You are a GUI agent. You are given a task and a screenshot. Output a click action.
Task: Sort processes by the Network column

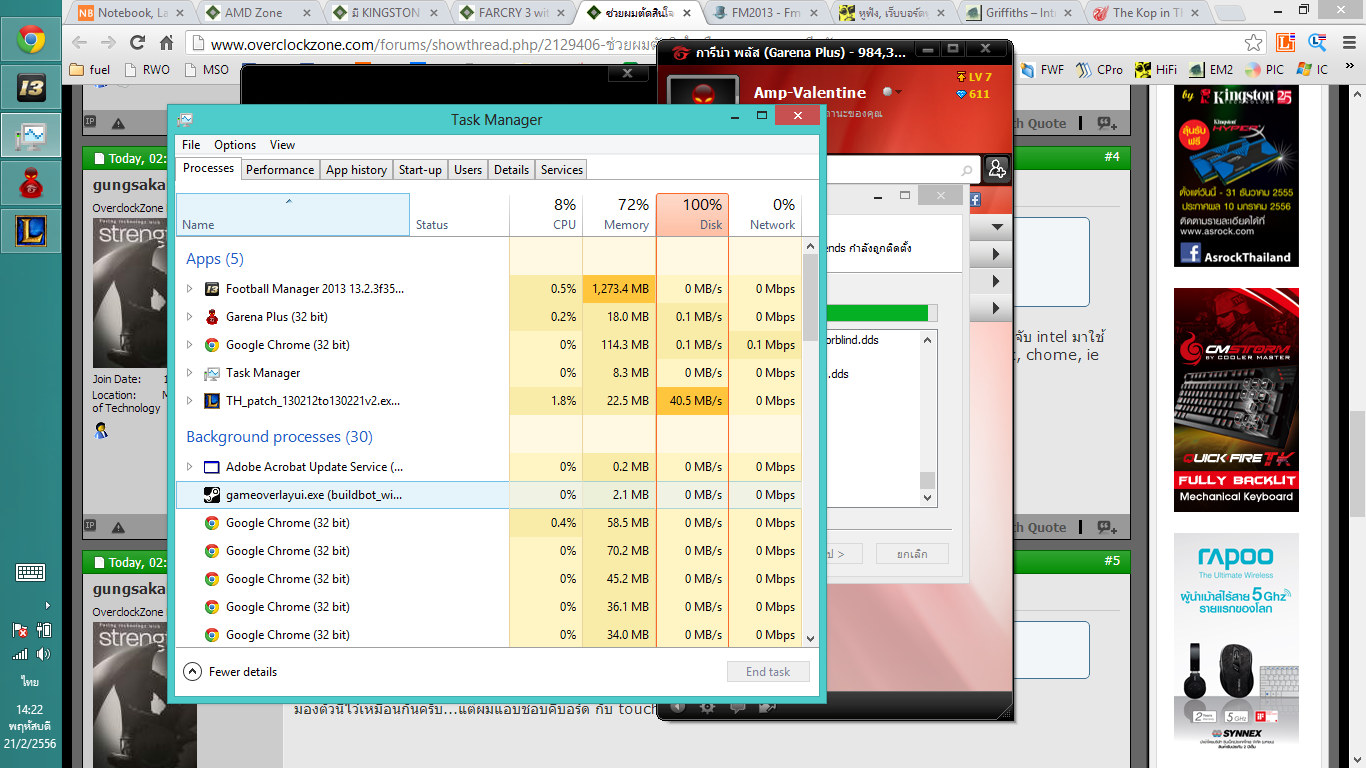(x=765, y=215)
